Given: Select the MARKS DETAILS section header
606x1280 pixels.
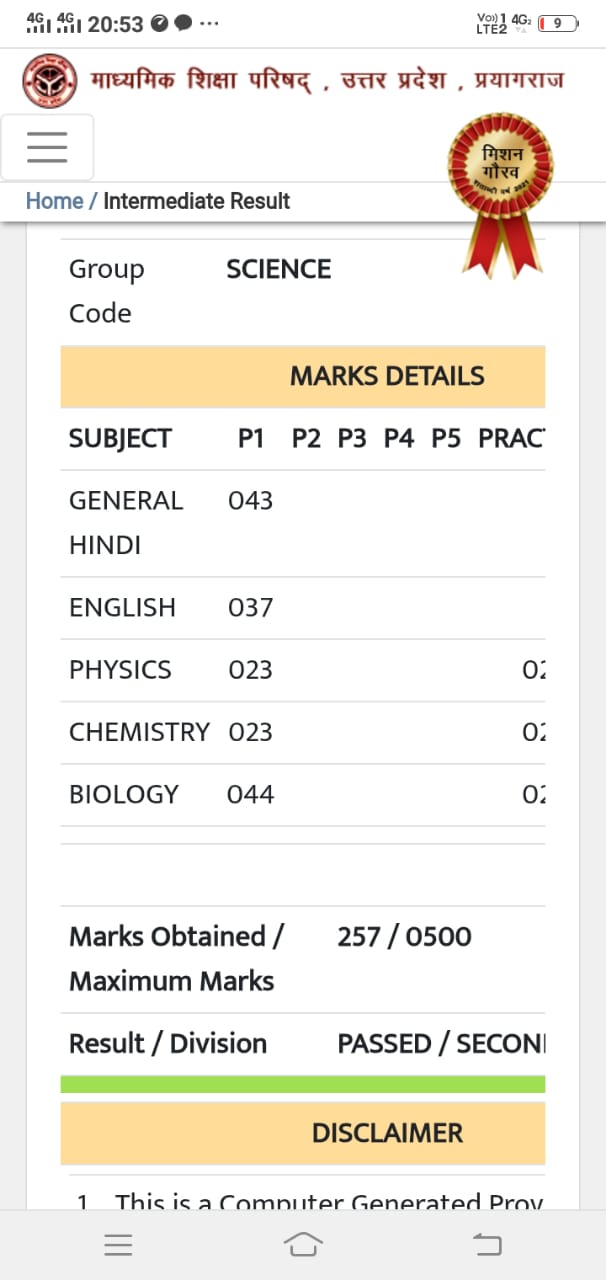Looking at the screenshot, I should click(387, 377).
